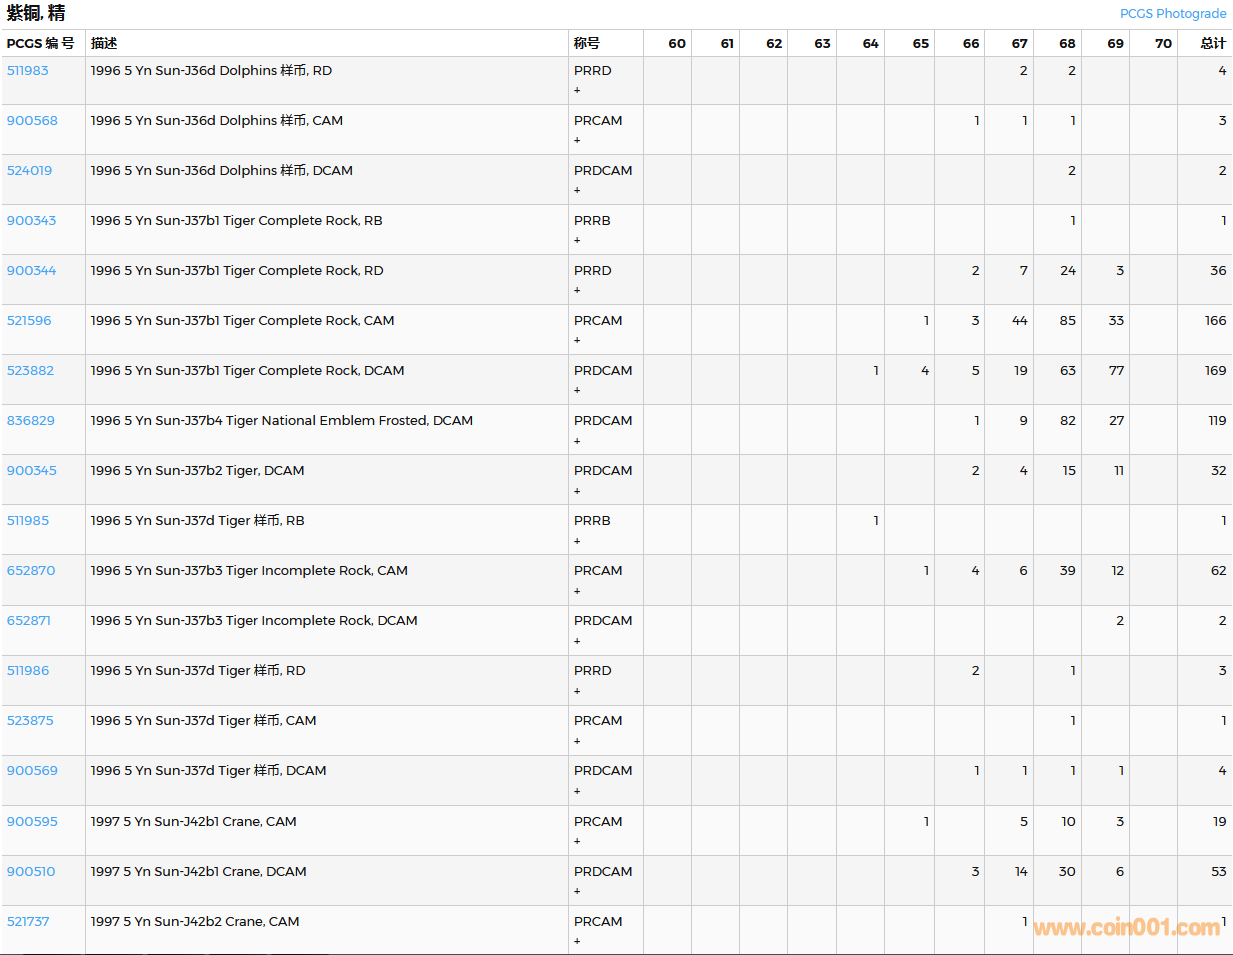Expand plus under Tiger Incomplete Rock DCAM
This screenshot has height=955, width=1233.
coord(577,641)
